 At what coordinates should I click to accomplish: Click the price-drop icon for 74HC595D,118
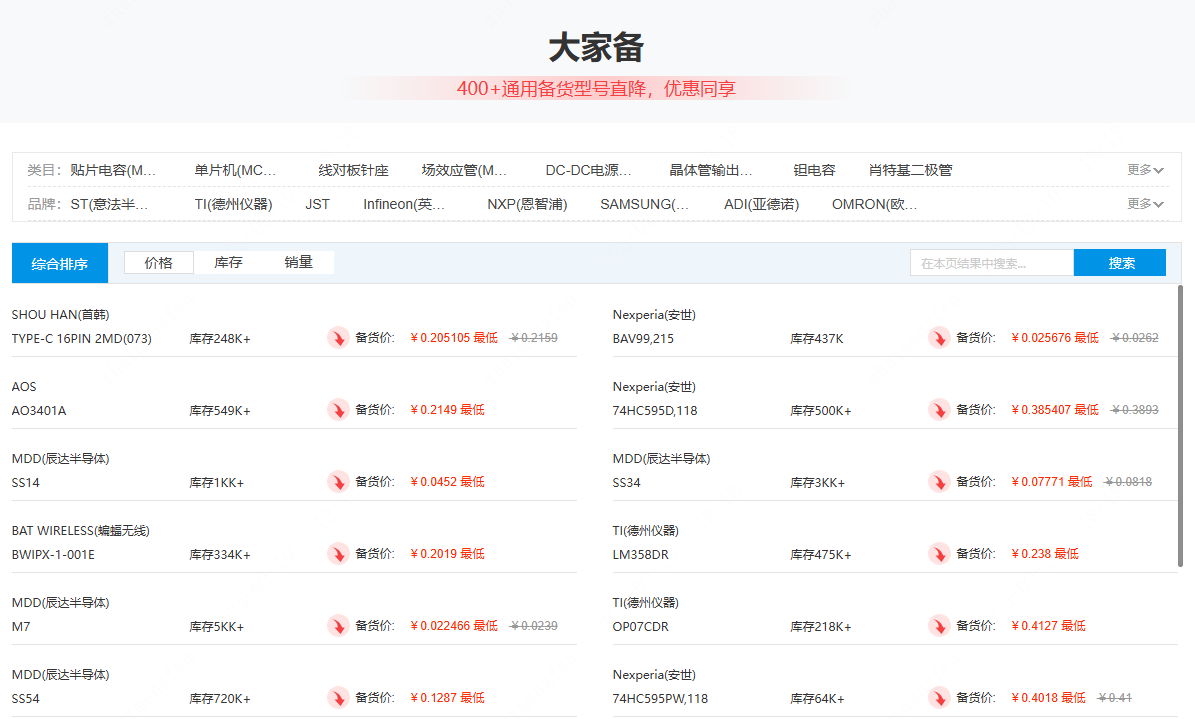(x=939, y=410)
